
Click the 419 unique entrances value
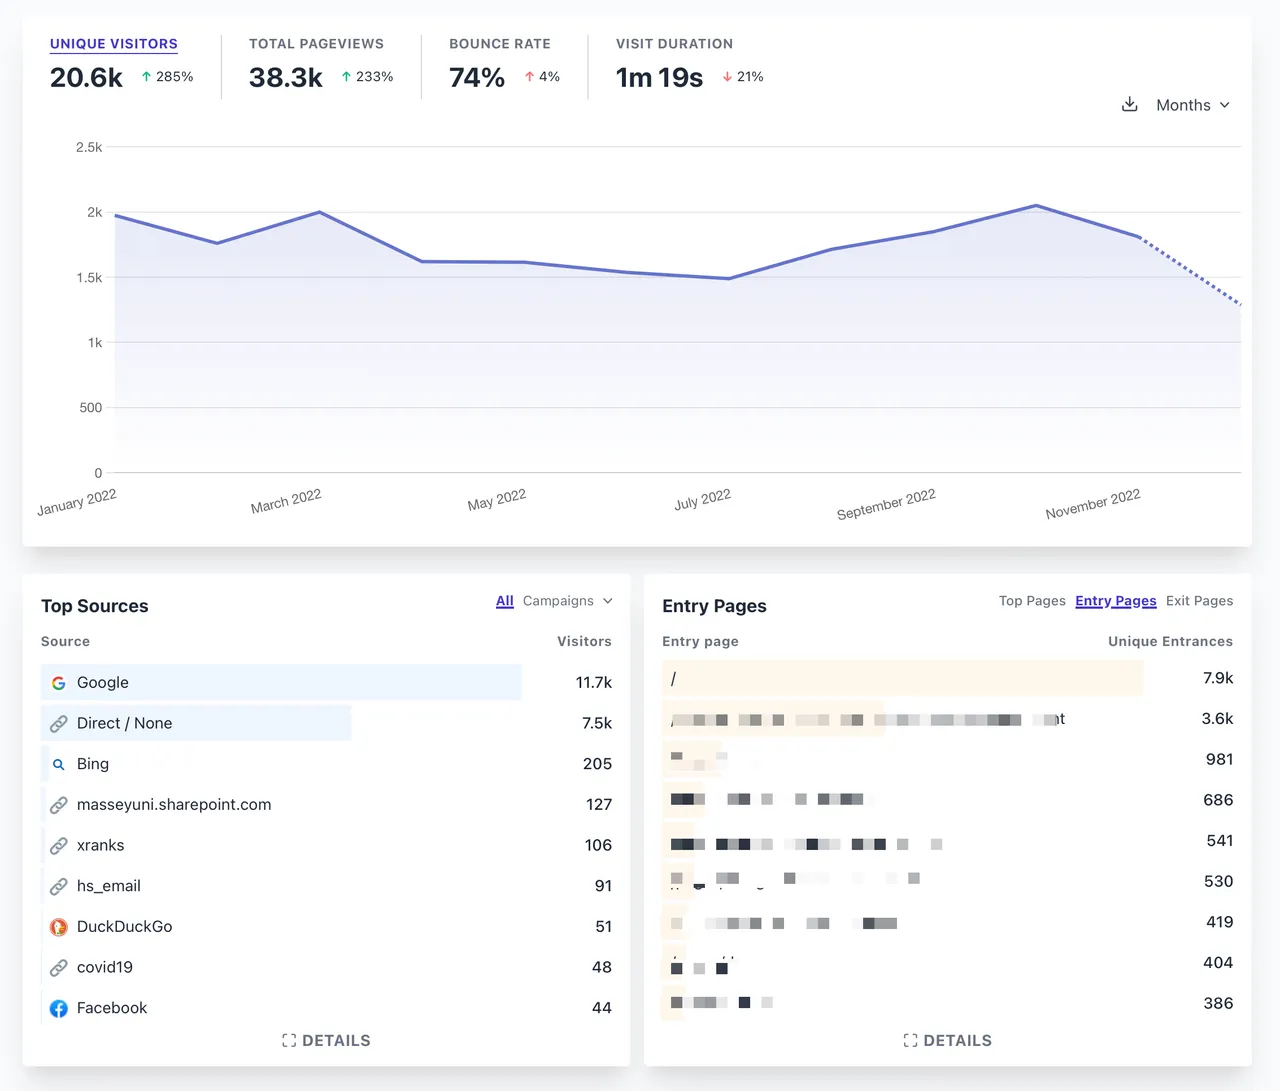click(1219, 922)
